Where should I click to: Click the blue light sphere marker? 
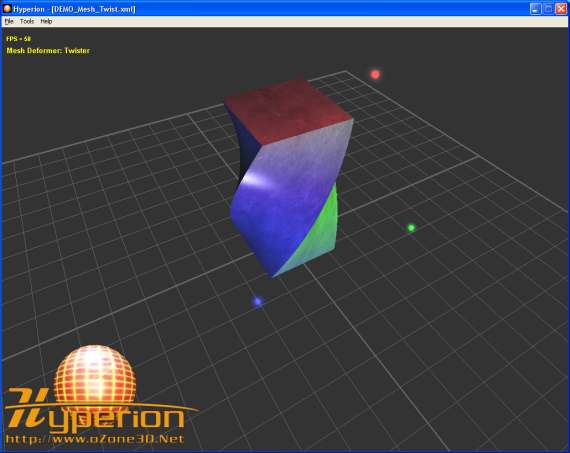click(258, 301)
